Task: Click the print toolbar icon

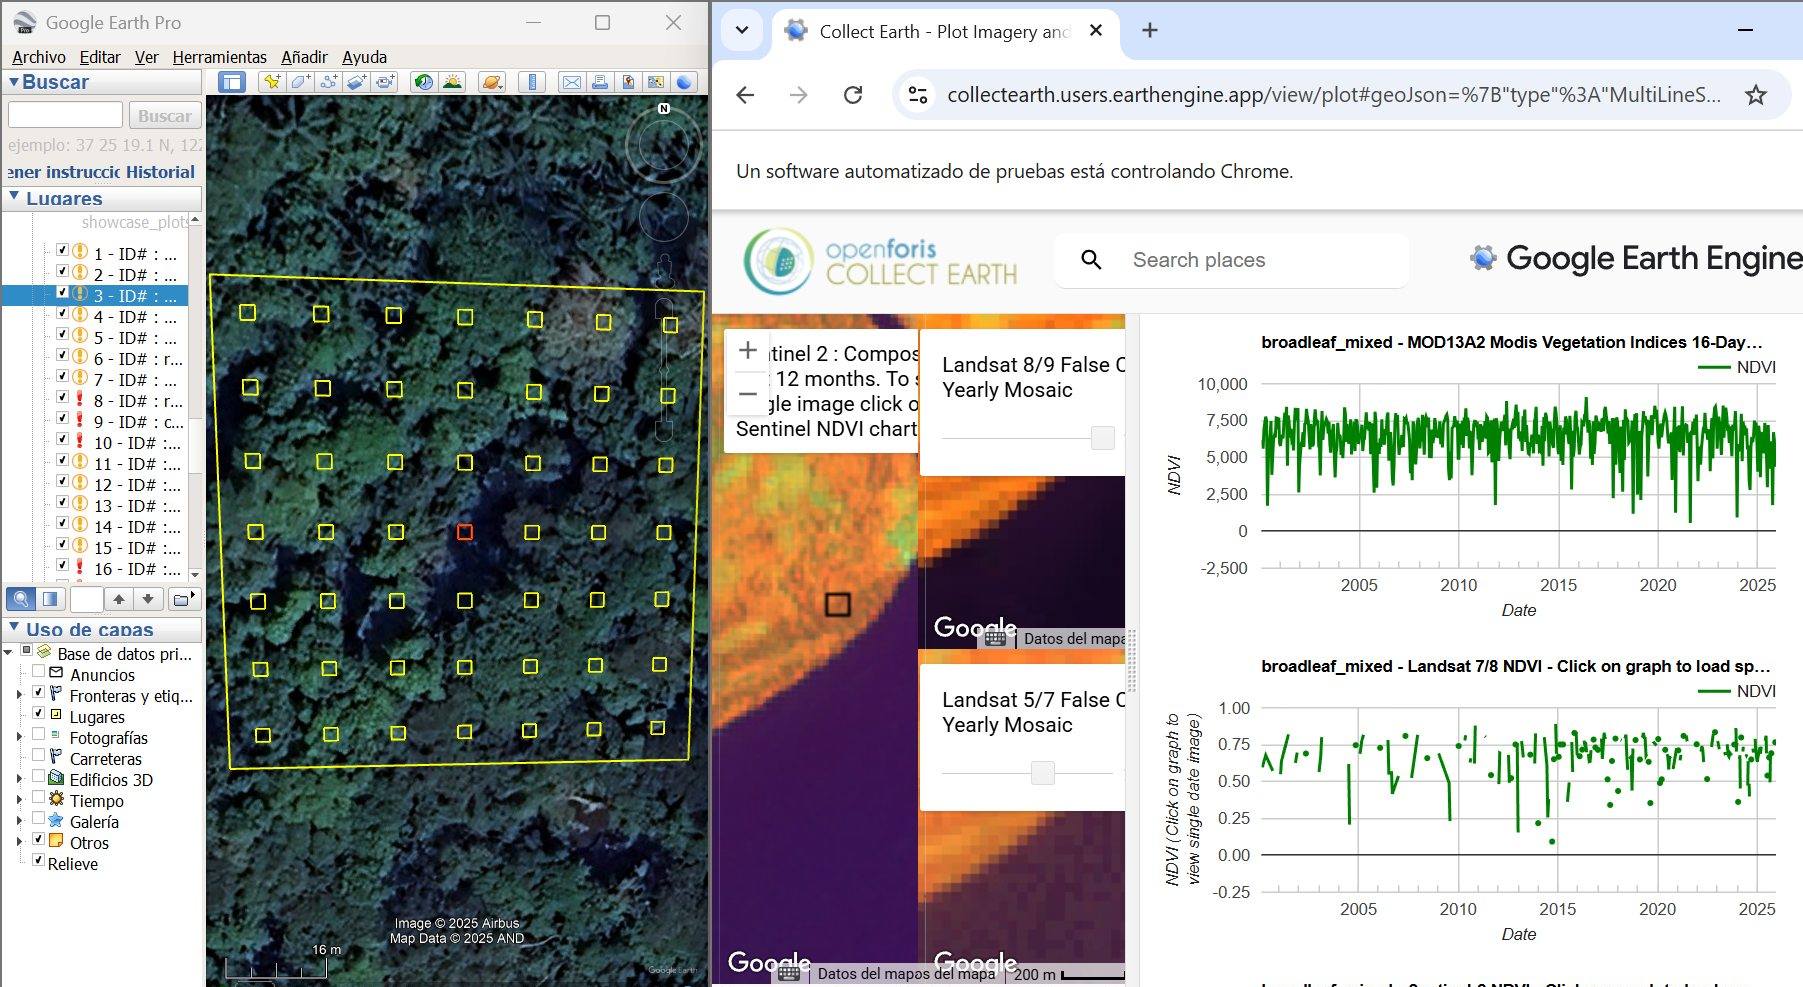Action: click(599, 82)
